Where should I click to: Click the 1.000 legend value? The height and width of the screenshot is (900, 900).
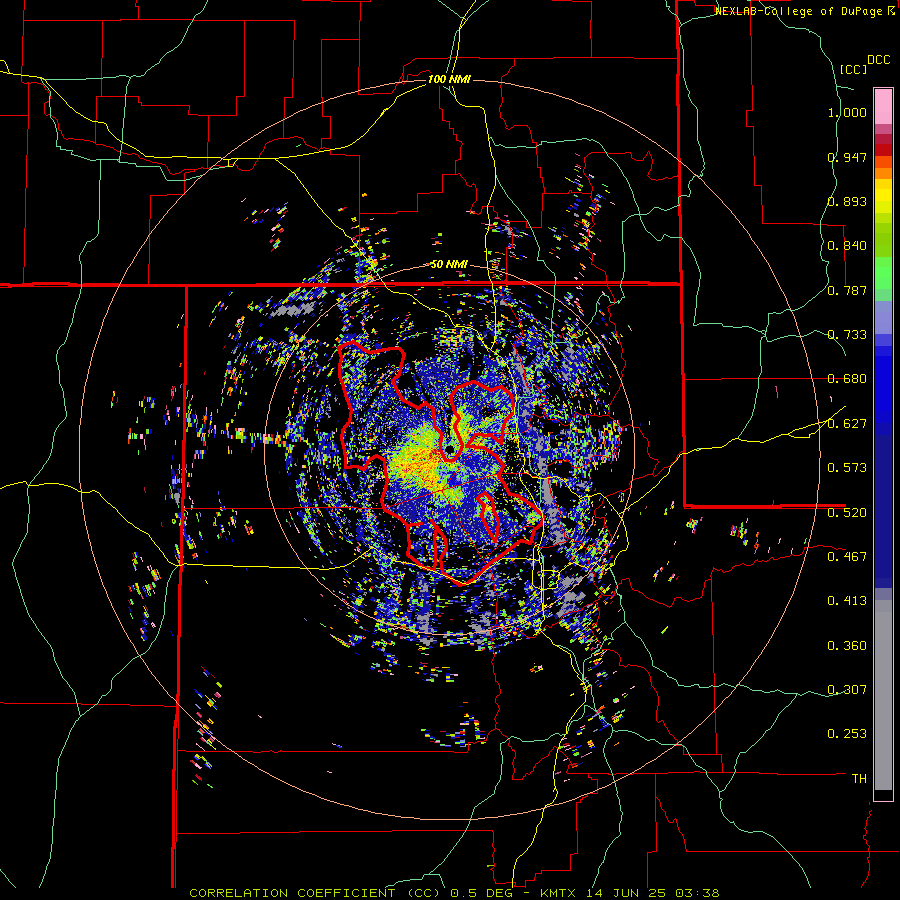(847, 112)
